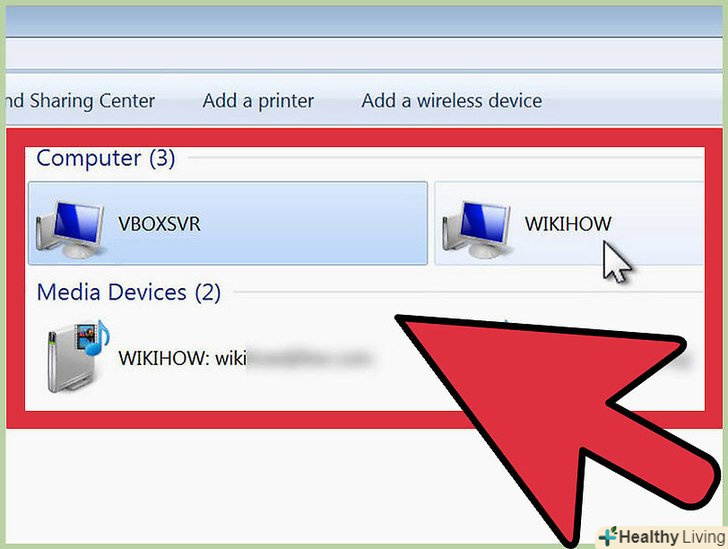Image resolution: width=728 pixels, height=549 pixels.
Task: Click the WIKIHOW: wiki media device label
Action: (182, 359)
